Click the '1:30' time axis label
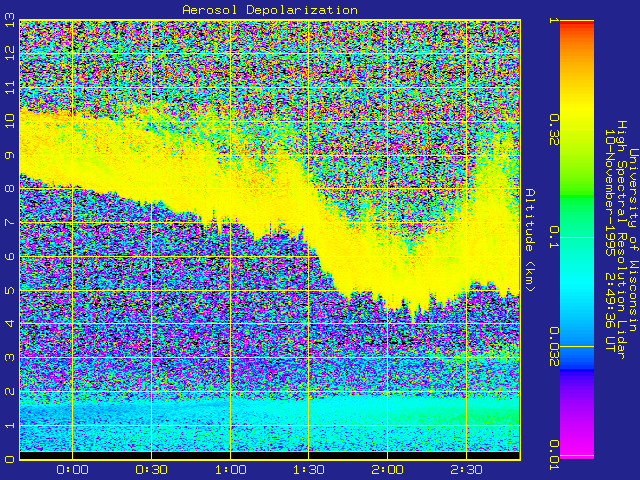The height and width of the screenshot is (480, 640). (x=309, y=470)
